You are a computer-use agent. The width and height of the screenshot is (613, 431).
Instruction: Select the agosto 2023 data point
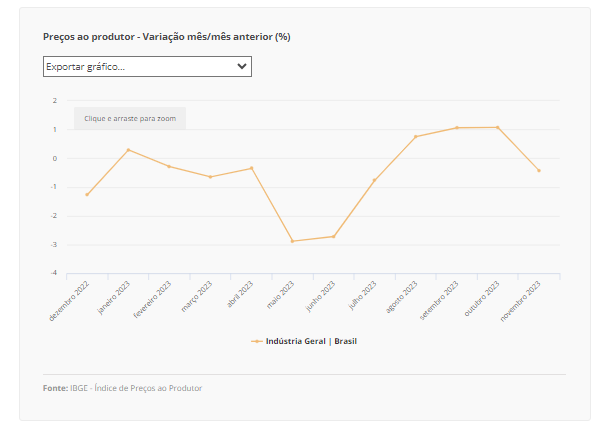415,136
